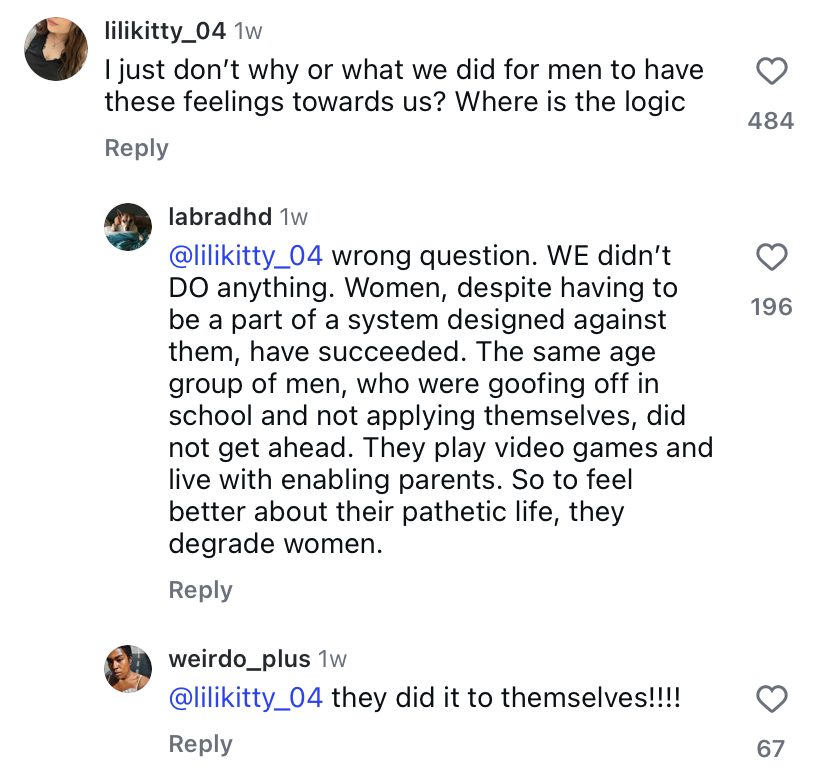Reply to the weirdo_plus comment
Image resolution: width=828 pixels, height=776 pixels.
point(200,744)
